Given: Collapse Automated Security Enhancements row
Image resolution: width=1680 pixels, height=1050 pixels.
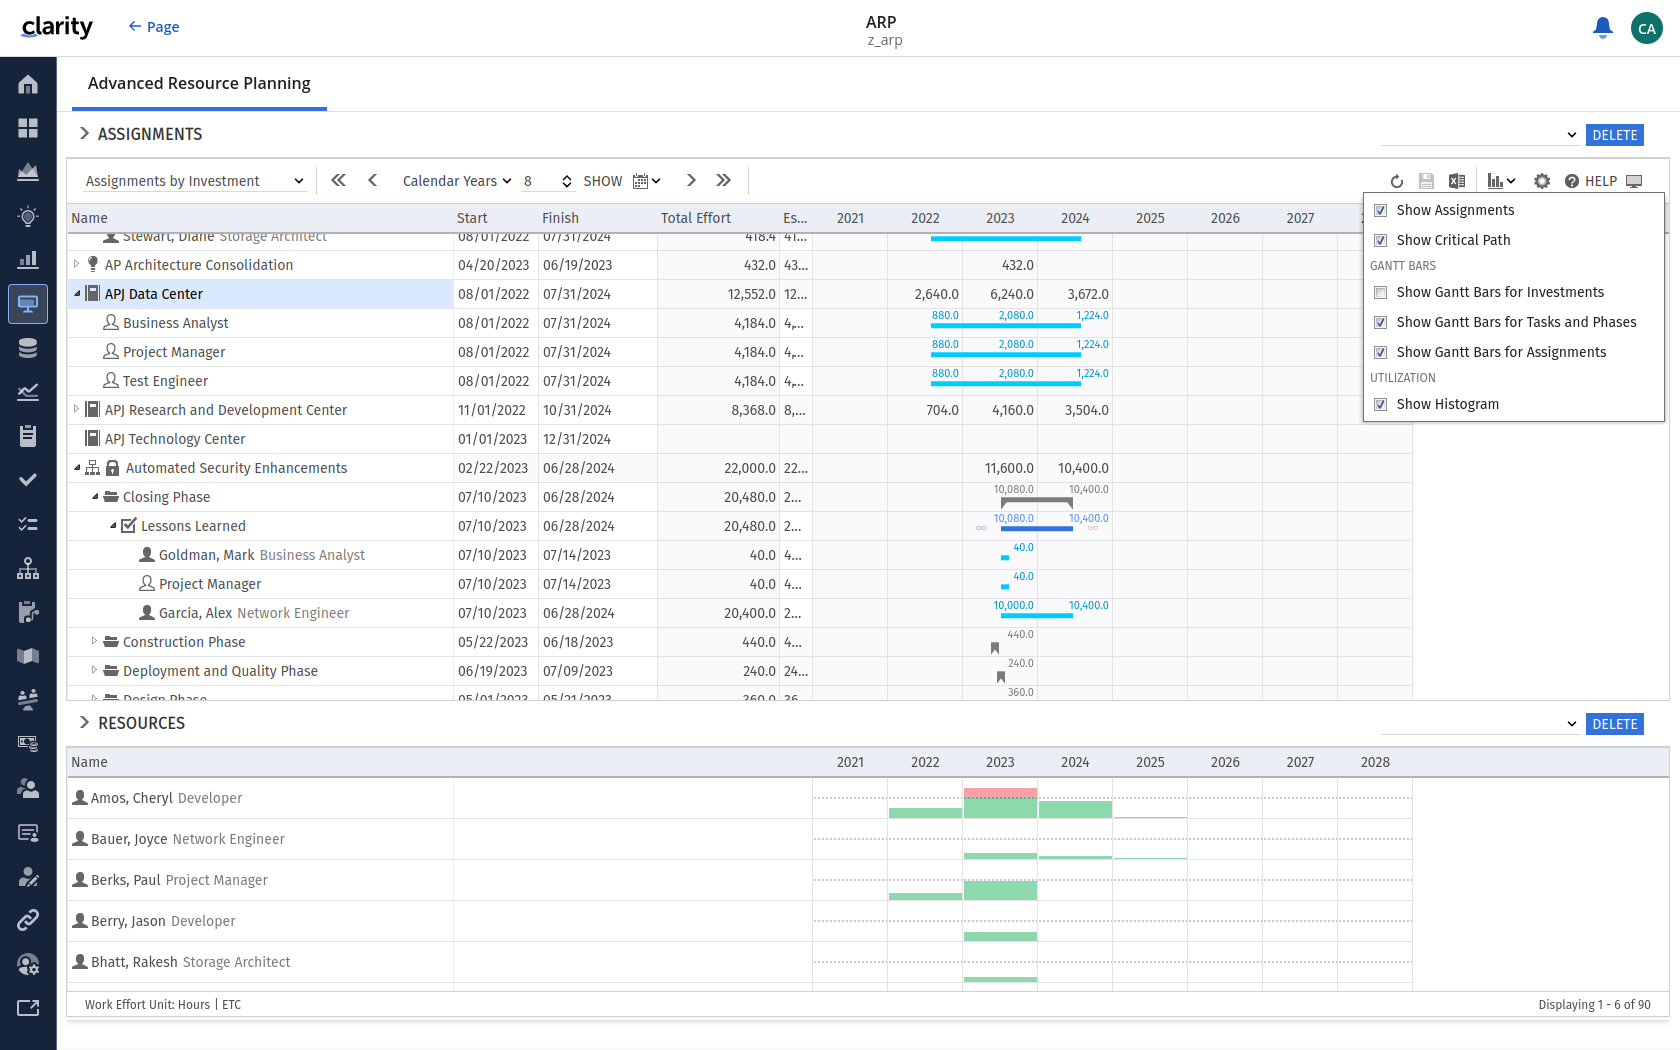Looking at the screenshot, I should tap(77, 468).
